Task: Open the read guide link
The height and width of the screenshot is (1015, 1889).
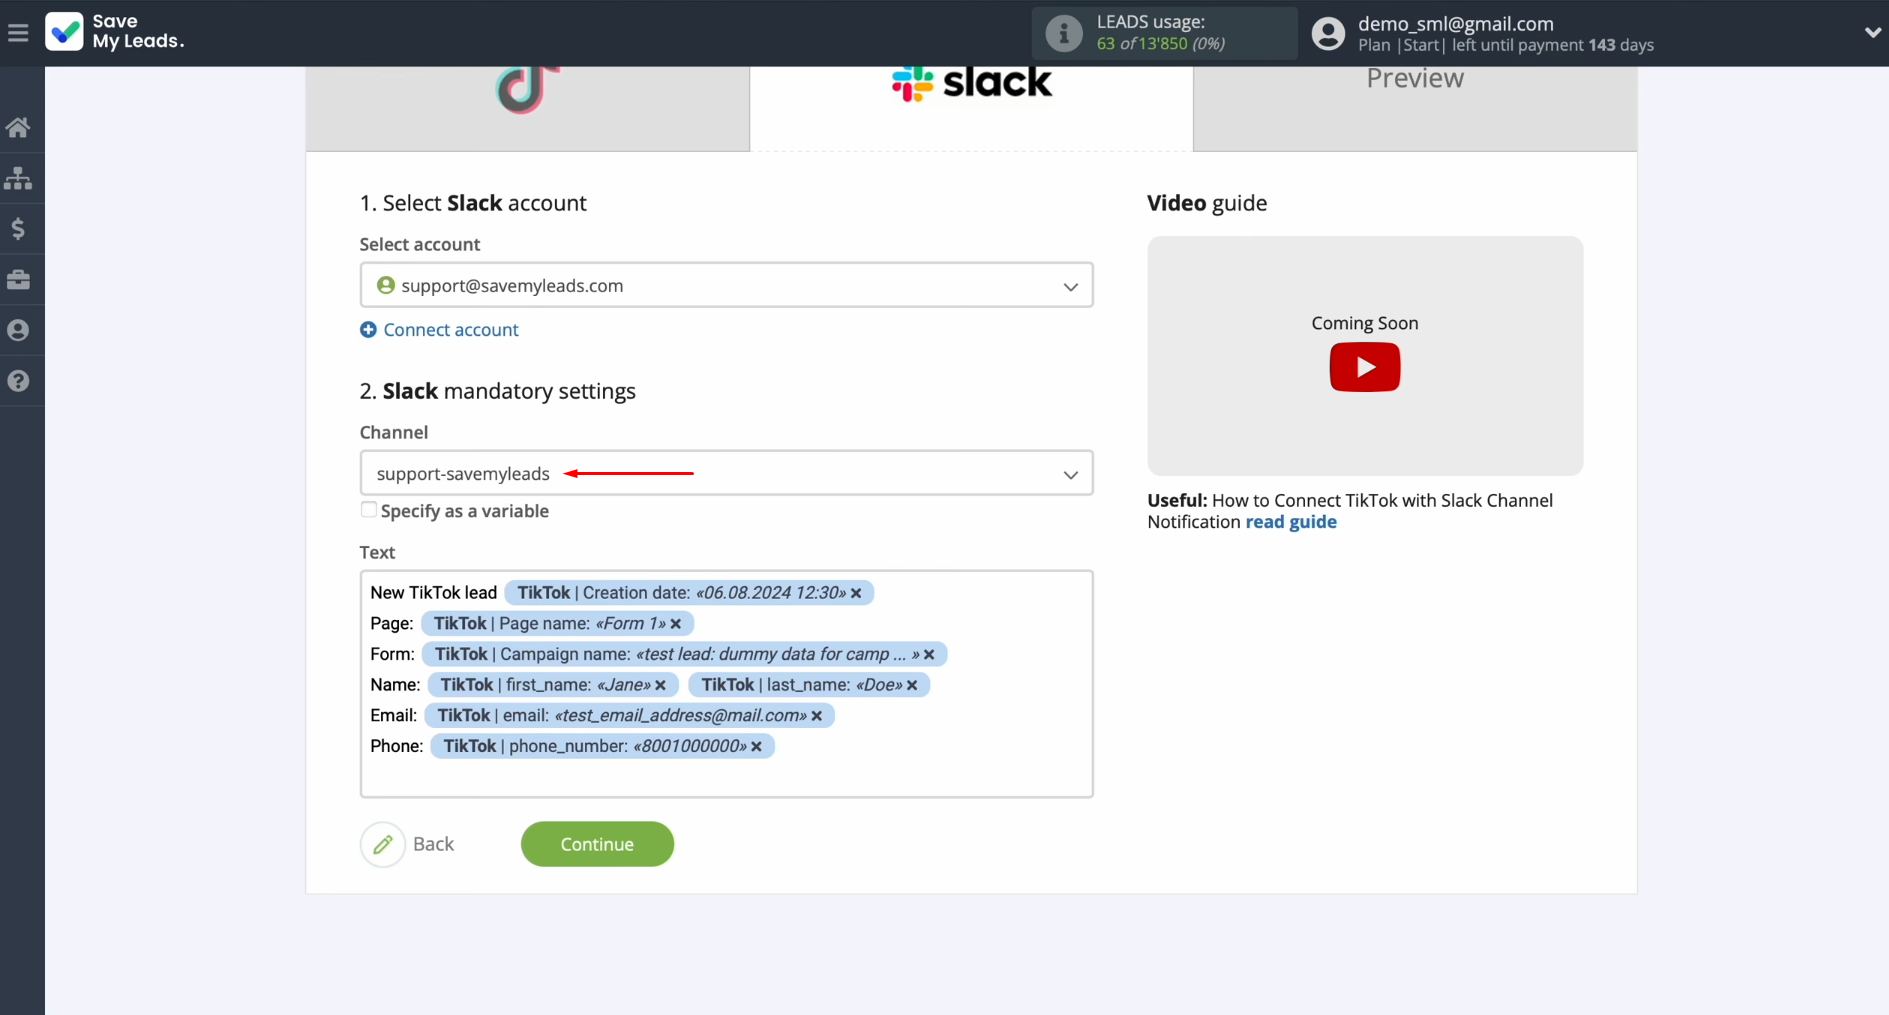Action: click(x=1291, y=522)
